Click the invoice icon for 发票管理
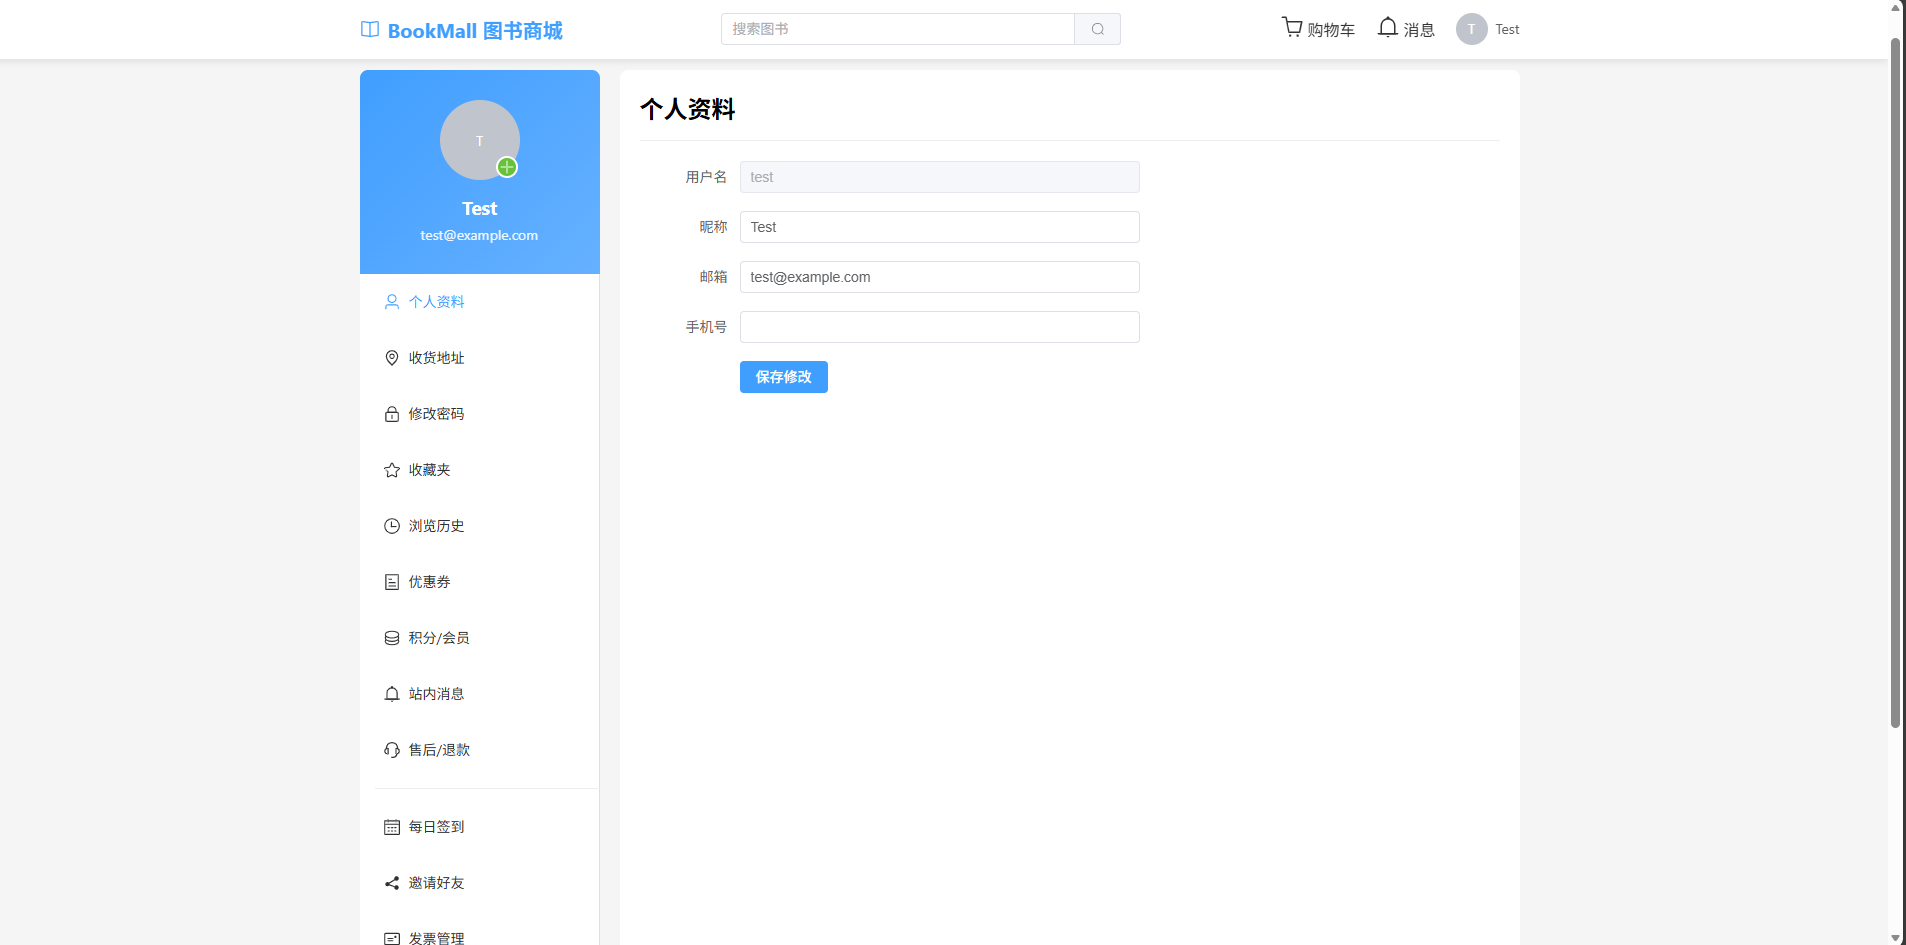1906x945 pixels. pyautogui.click(x=392, y=939)
